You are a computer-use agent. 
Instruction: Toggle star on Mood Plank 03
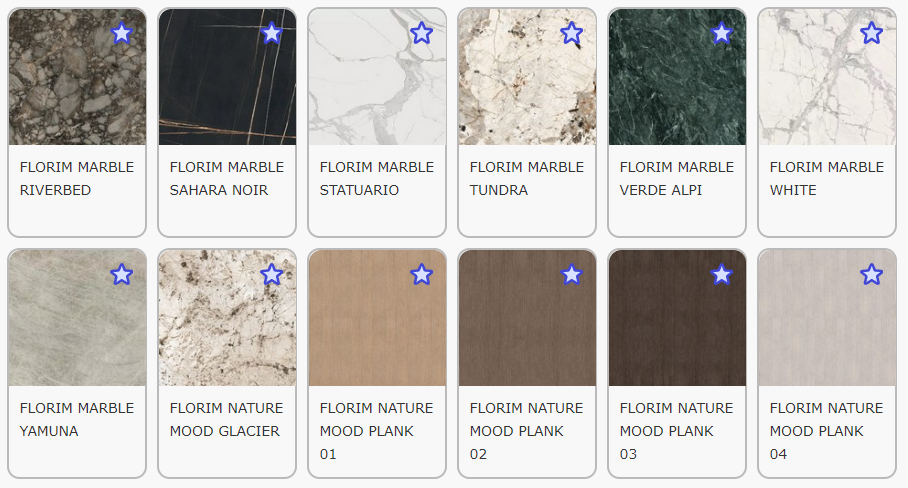point(722,274)
